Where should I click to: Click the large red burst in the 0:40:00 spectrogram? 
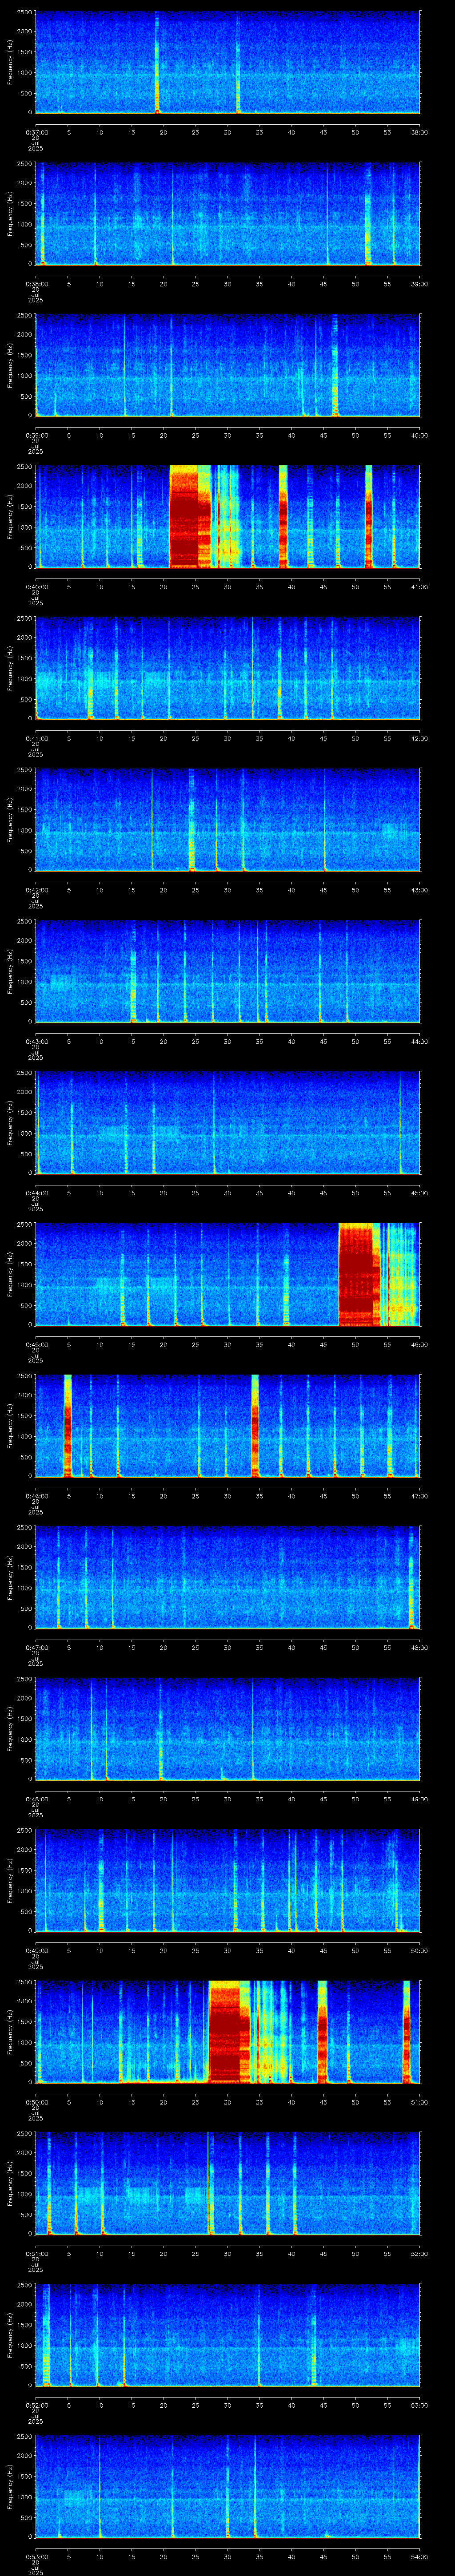190,517
